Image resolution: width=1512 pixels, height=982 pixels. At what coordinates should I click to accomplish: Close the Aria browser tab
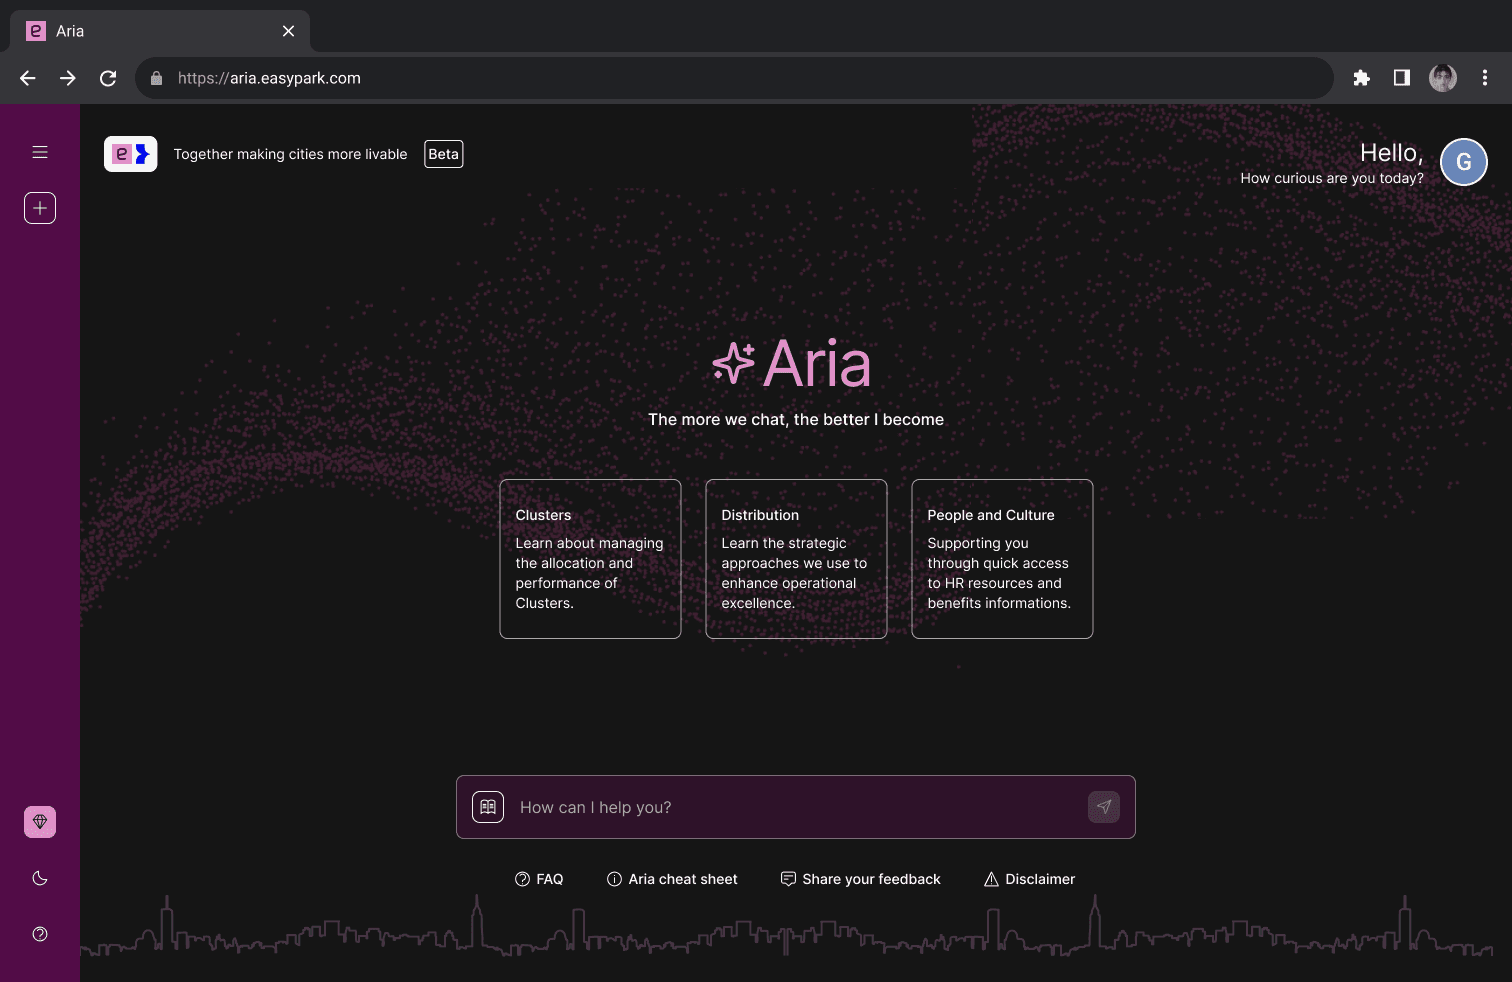coord(289,31)
